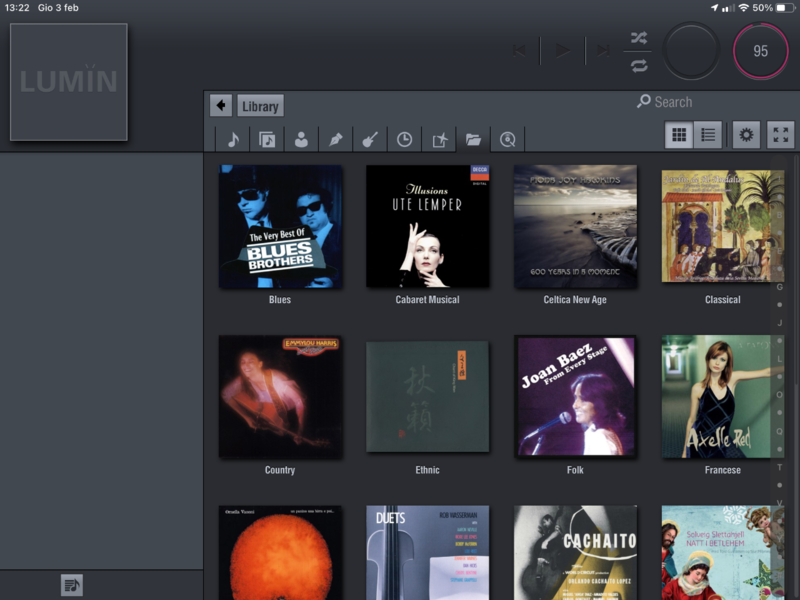This screenshot has width=800, height=600.
Task: Open the Blues Brothers album cover
Action: 280,227
